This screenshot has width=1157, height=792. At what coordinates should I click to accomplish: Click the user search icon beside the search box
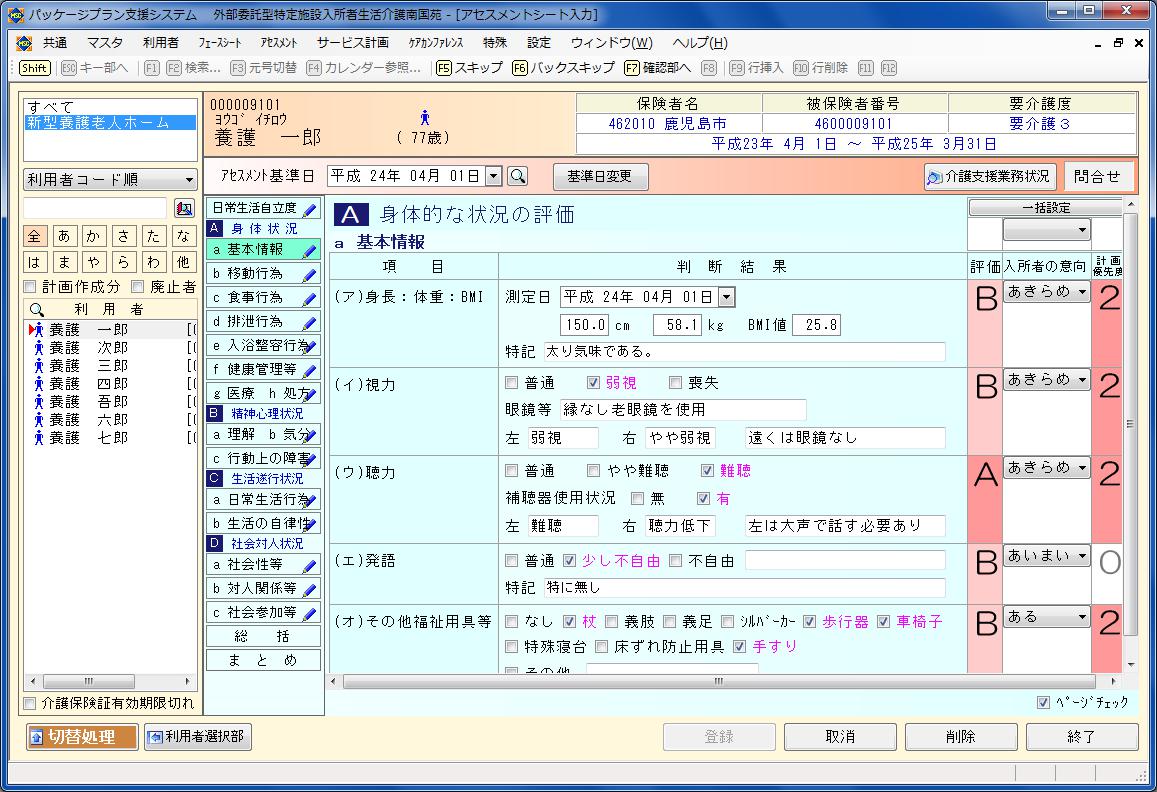click(184, 208)
